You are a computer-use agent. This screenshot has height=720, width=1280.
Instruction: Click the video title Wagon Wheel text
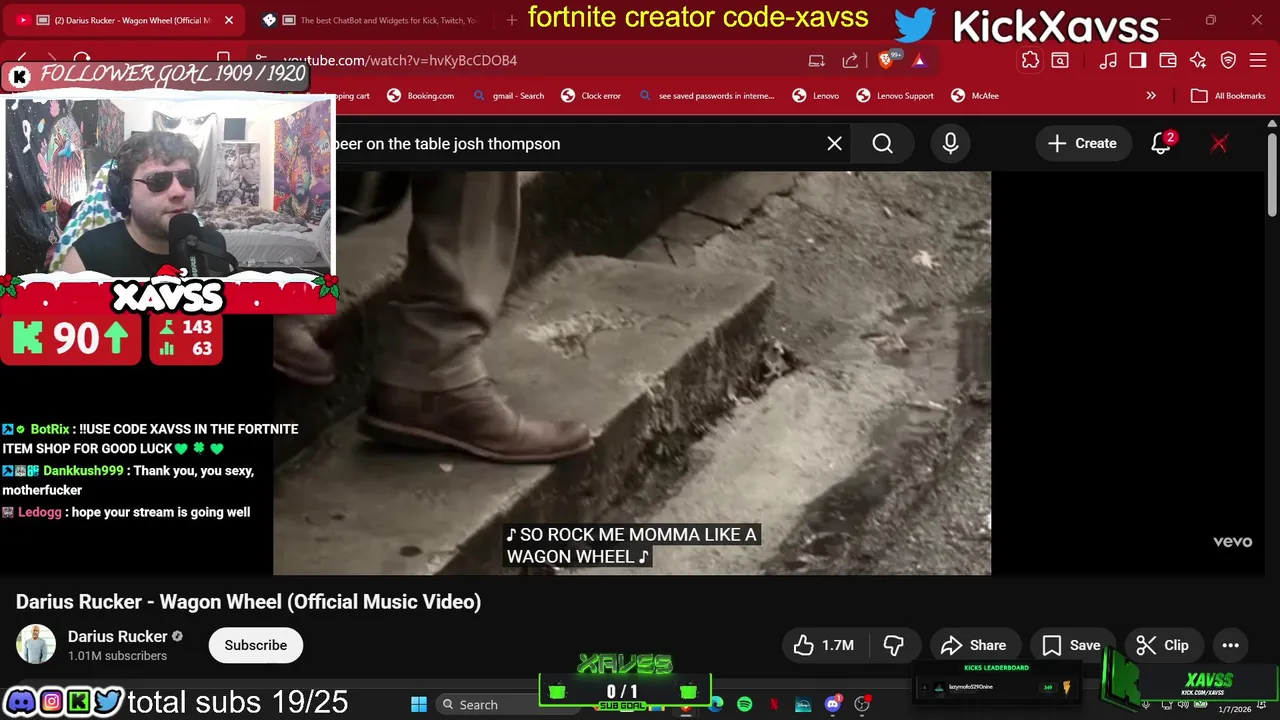tap(248, 602)
